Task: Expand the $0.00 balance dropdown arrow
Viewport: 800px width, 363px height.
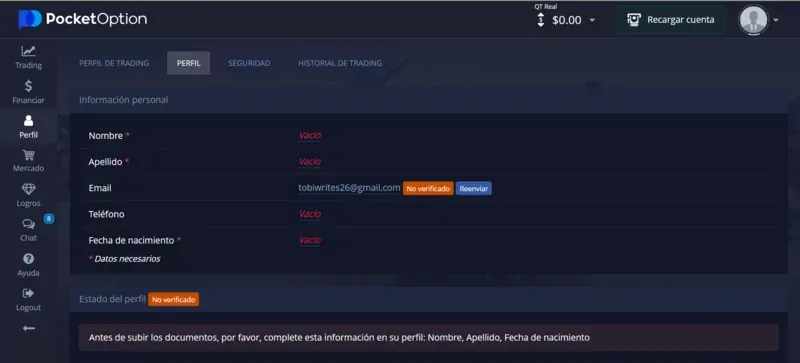Action: pyautogui.click(x=592, y=20)
